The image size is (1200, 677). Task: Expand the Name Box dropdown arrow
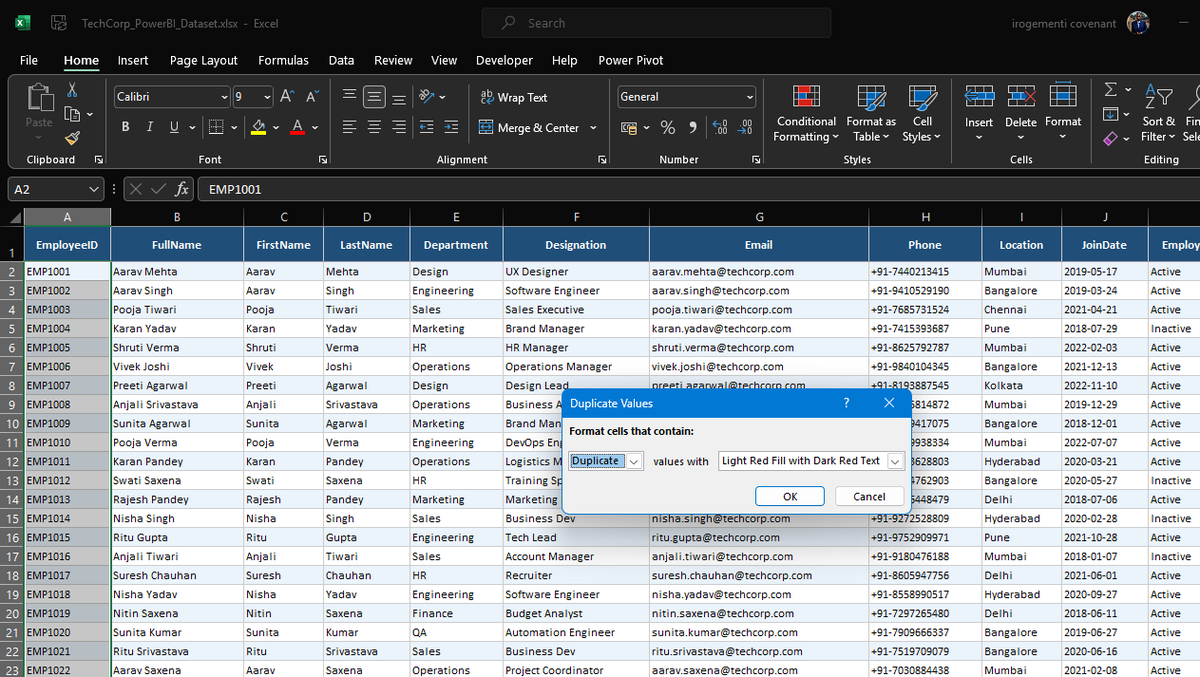pos(94,189)
